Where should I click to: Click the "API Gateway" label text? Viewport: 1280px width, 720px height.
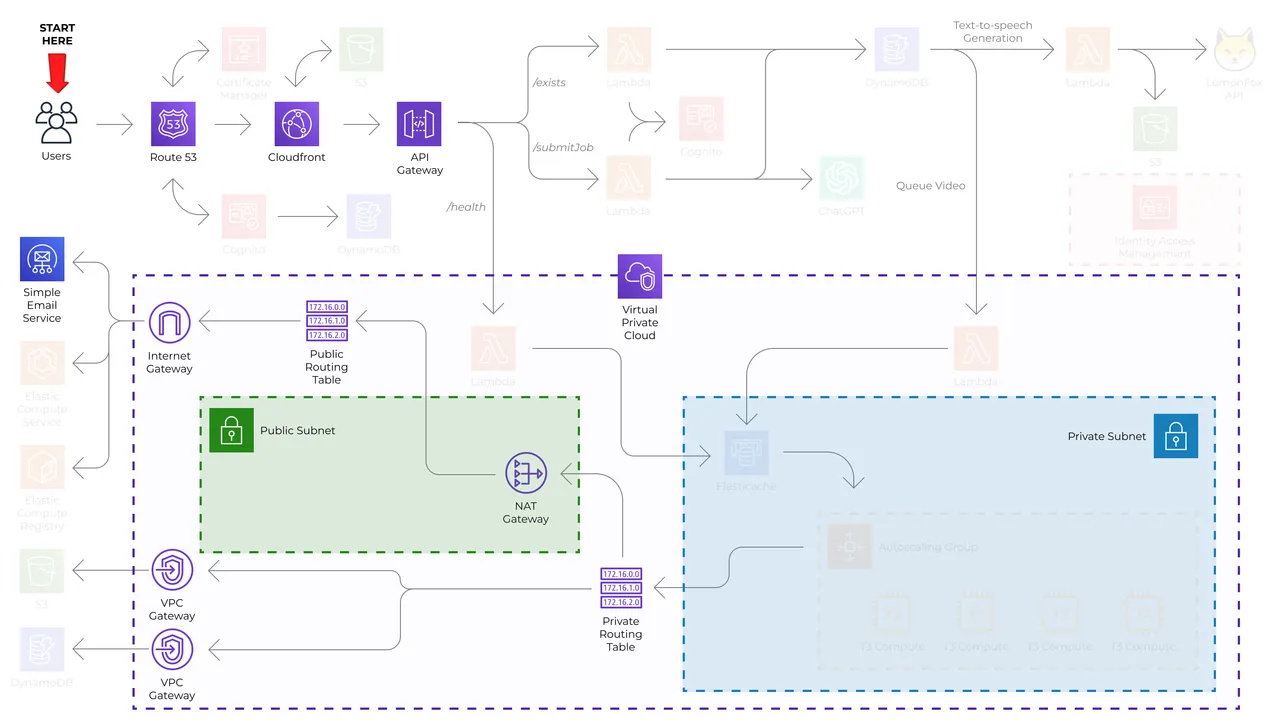pyautogui.click(x=420, y=164)
